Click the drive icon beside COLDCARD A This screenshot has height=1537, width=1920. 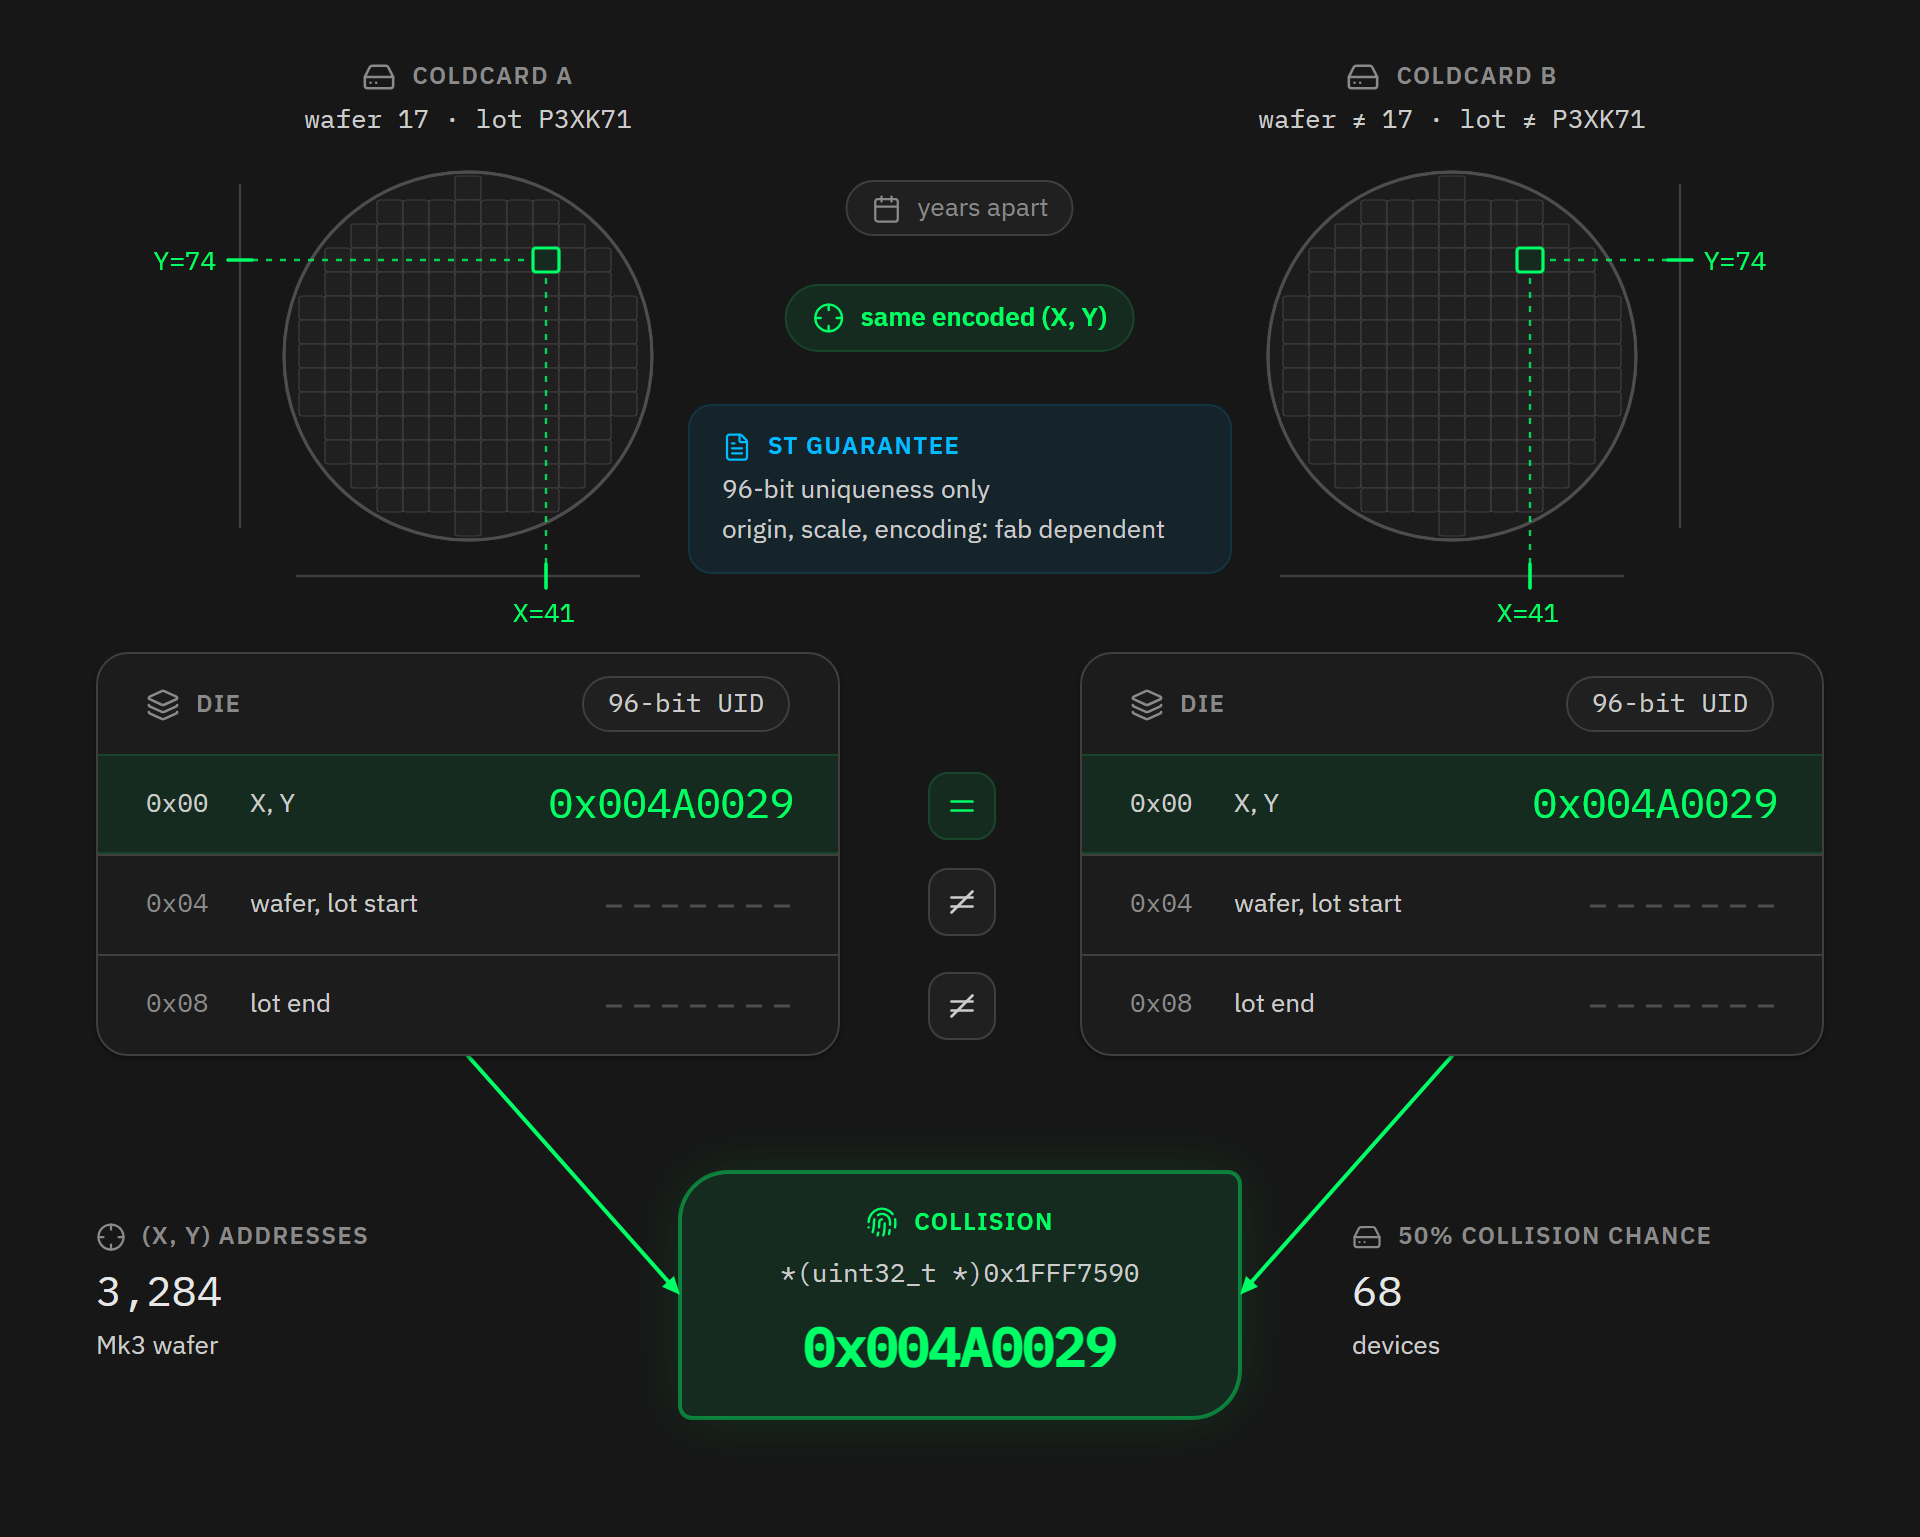coord(379,77)
